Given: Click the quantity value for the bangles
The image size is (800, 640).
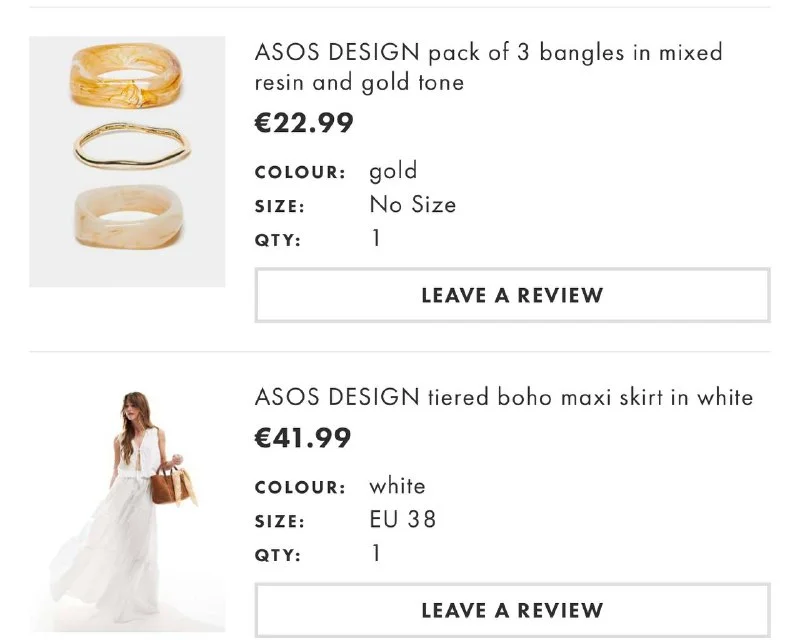Looking at the screenshot, I should [x=376, y=239].
